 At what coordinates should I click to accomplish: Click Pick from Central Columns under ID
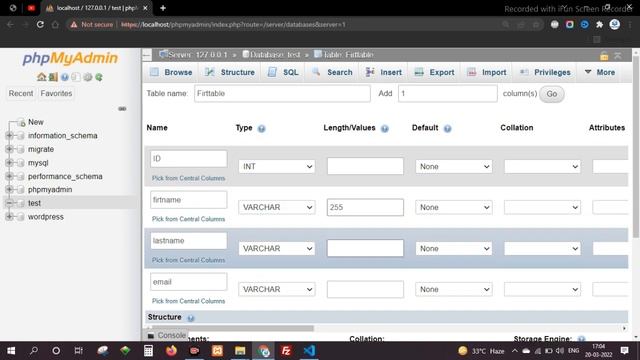tap(189, 178)
